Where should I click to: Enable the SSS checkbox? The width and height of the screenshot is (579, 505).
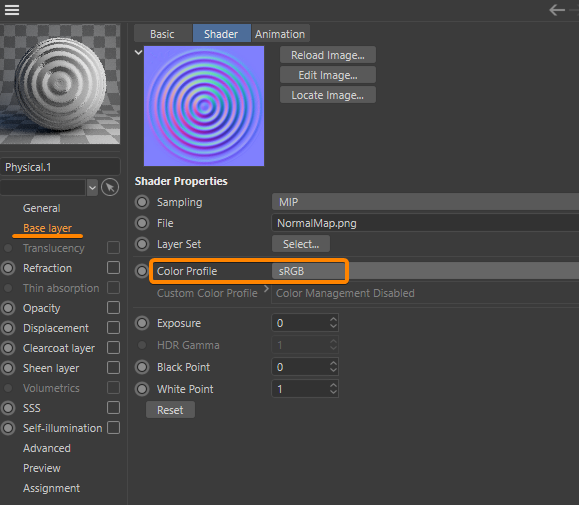pyautogui.click(x=113, y=408)
